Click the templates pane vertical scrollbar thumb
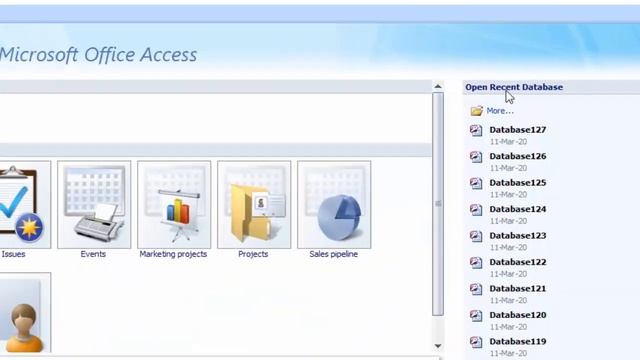Image resolution: width=640 pixels, height=360 pixels. click(x=438, y=204)
